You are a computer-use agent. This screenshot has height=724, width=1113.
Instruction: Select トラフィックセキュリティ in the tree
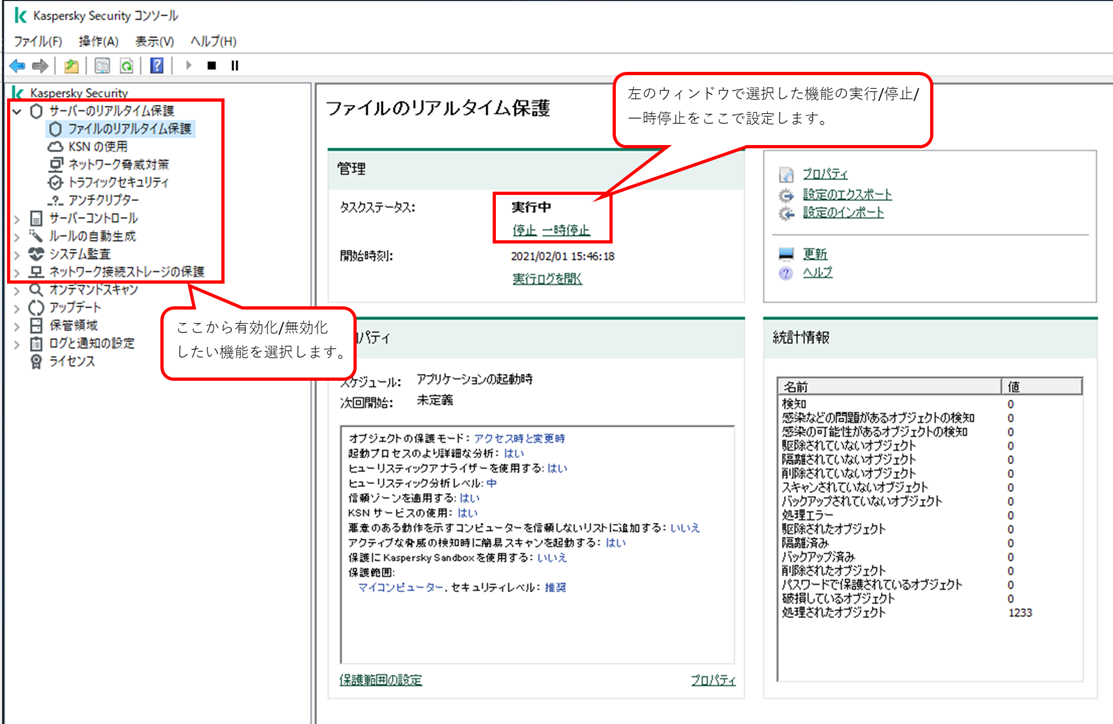(119, 182)
